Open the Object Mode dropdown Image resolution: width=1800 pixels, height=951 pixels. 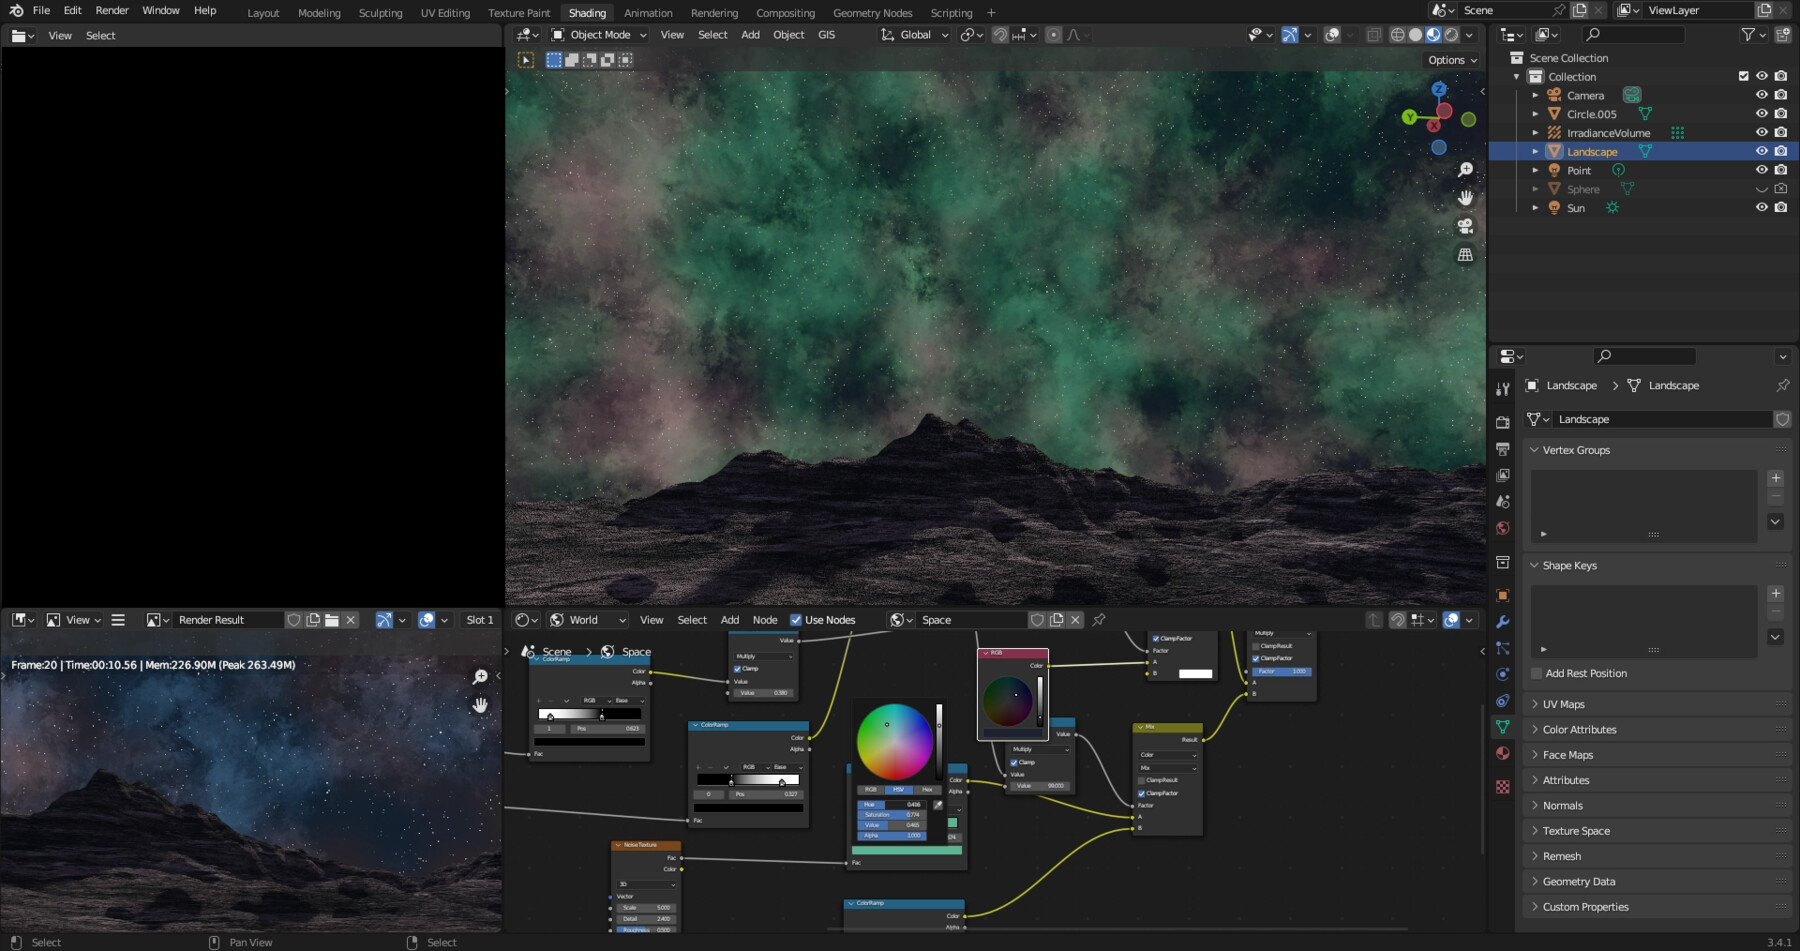(597, 34)
